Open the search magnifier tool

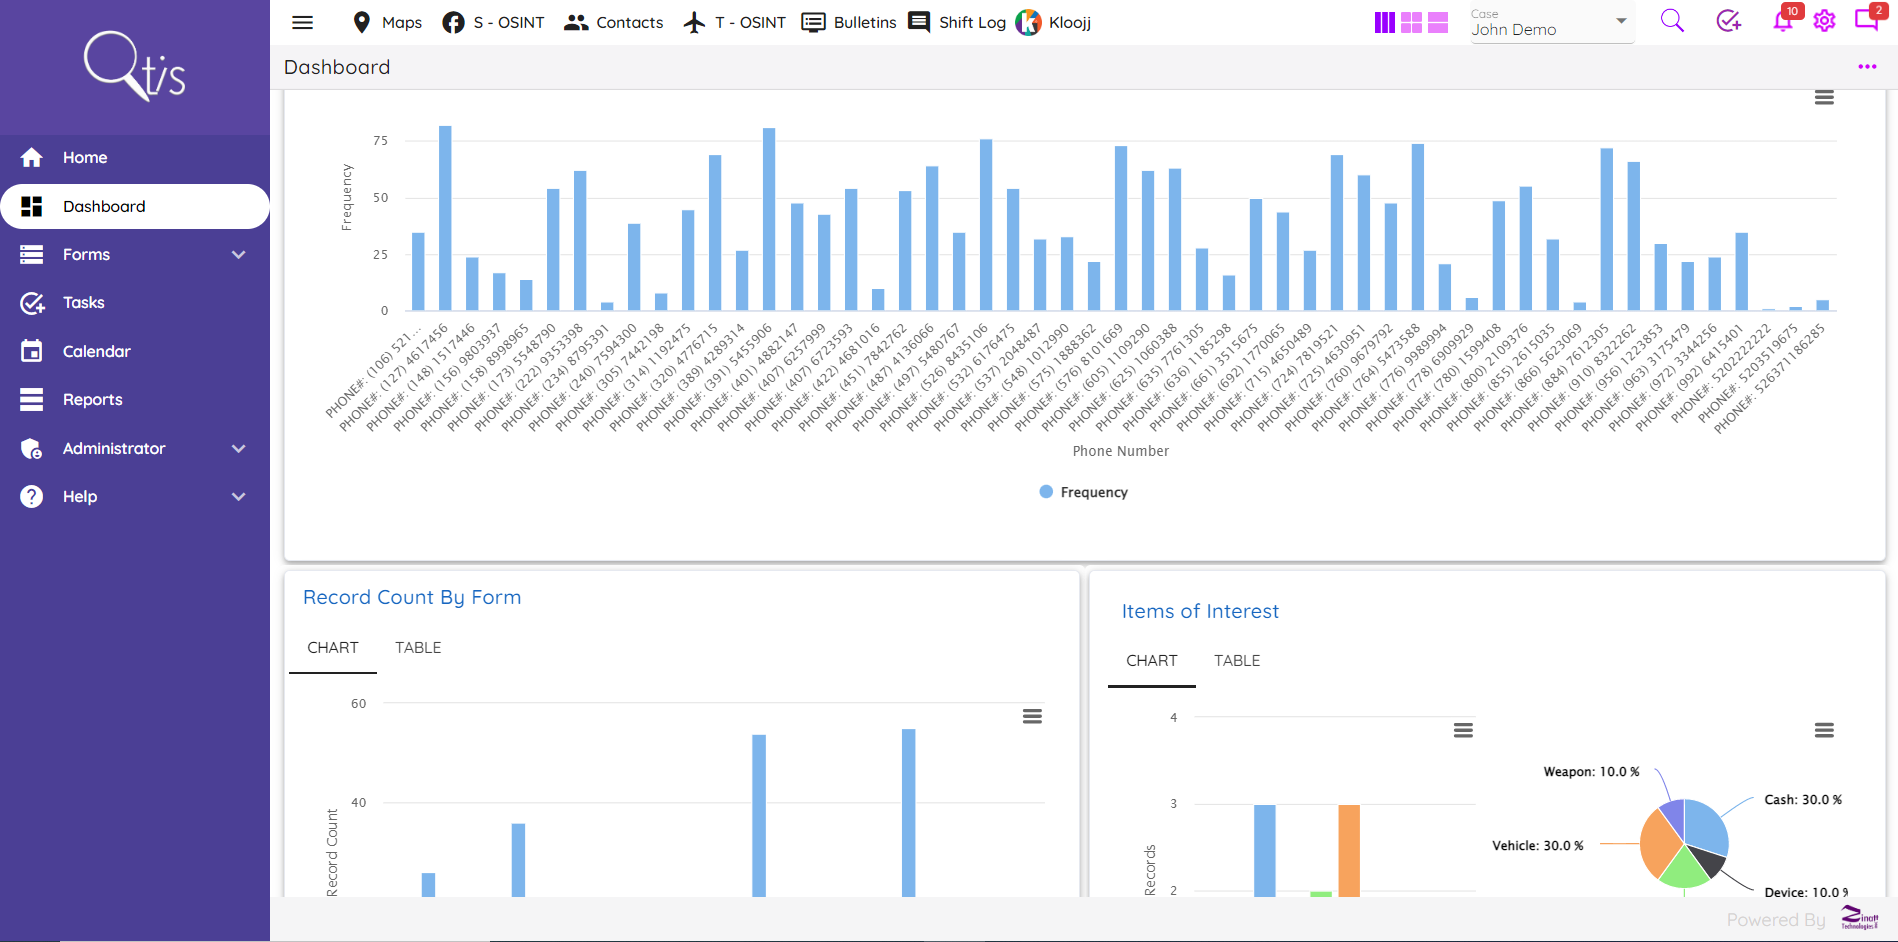[x=1671, y=20]
